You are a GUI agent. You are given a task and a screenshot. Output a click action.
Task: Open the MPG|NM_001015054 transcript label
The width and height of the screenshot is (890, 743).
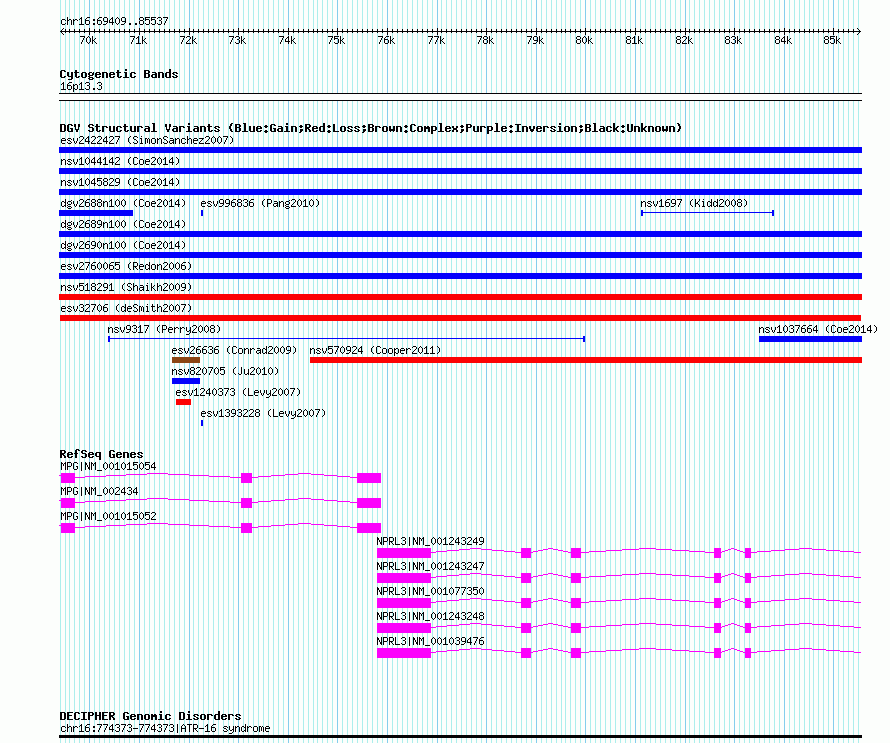108,467
